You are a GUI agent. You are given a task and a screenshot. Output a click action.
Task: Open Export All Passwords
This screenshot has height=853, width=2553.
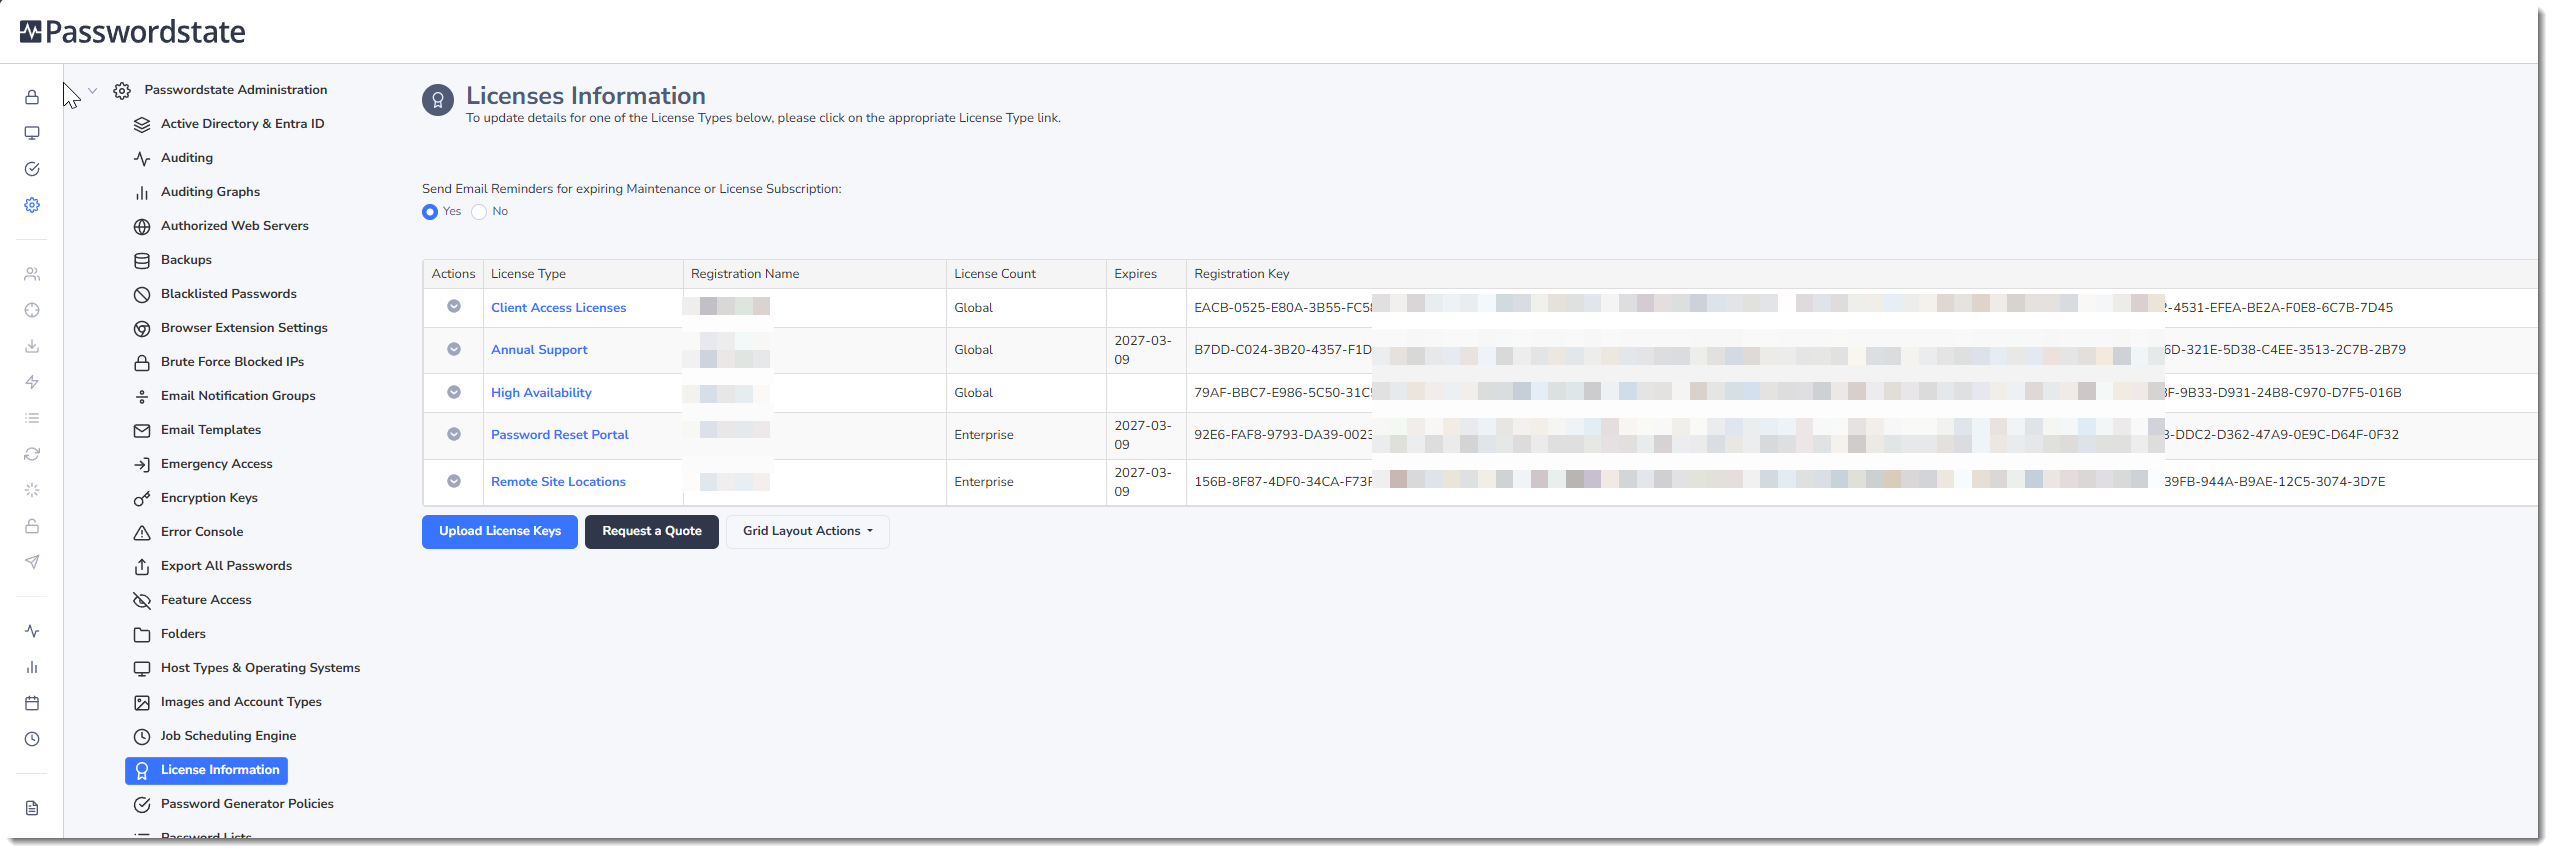(227, 566)
